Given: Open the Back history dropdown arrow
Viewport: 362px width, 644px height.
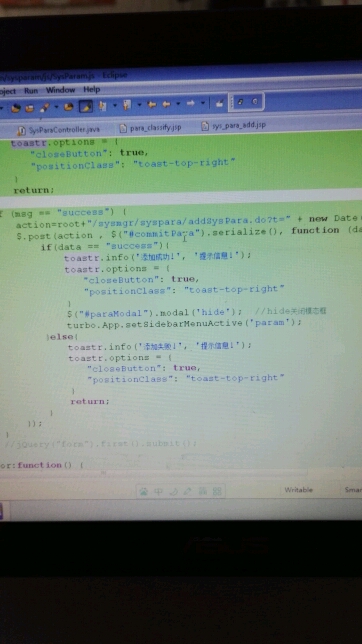Looking at the screenshot, I should (x=178, y=104).
